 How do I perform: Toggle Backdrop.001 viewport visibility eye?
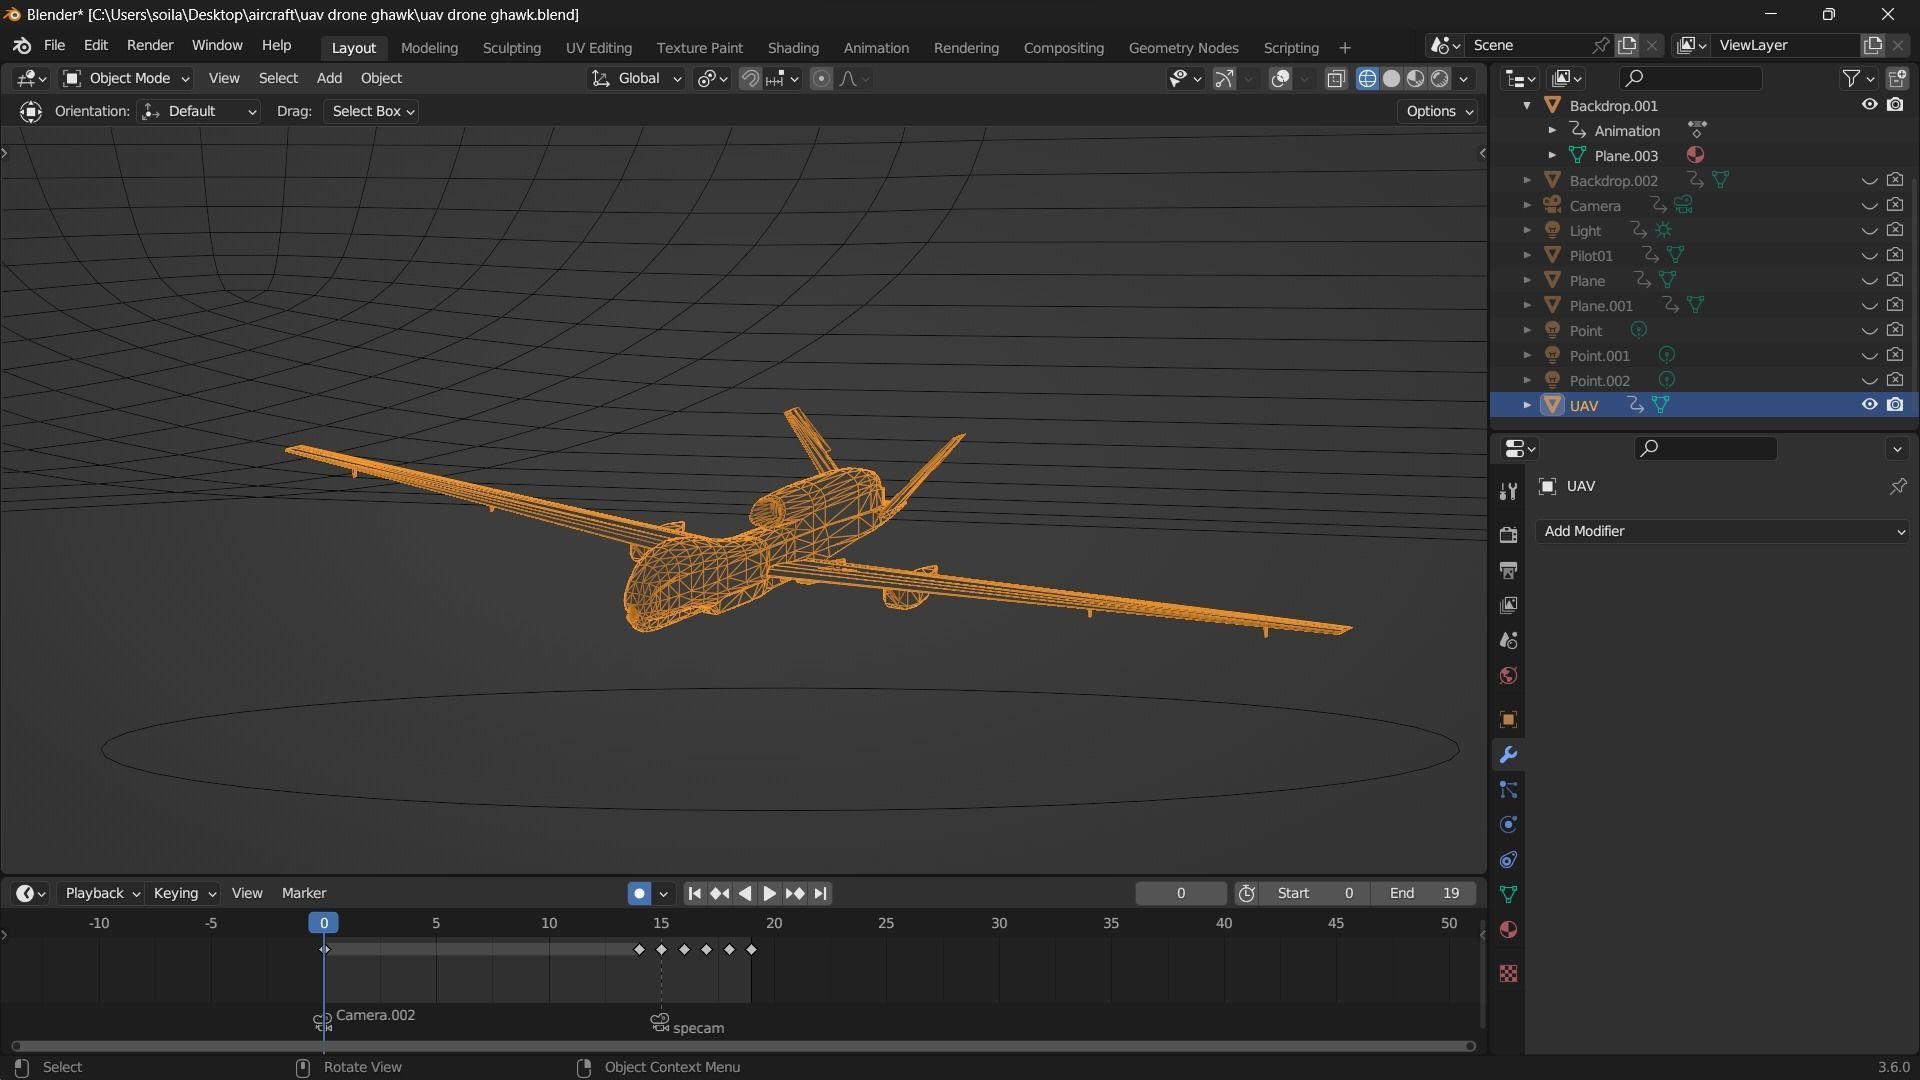coord(1868,105)
